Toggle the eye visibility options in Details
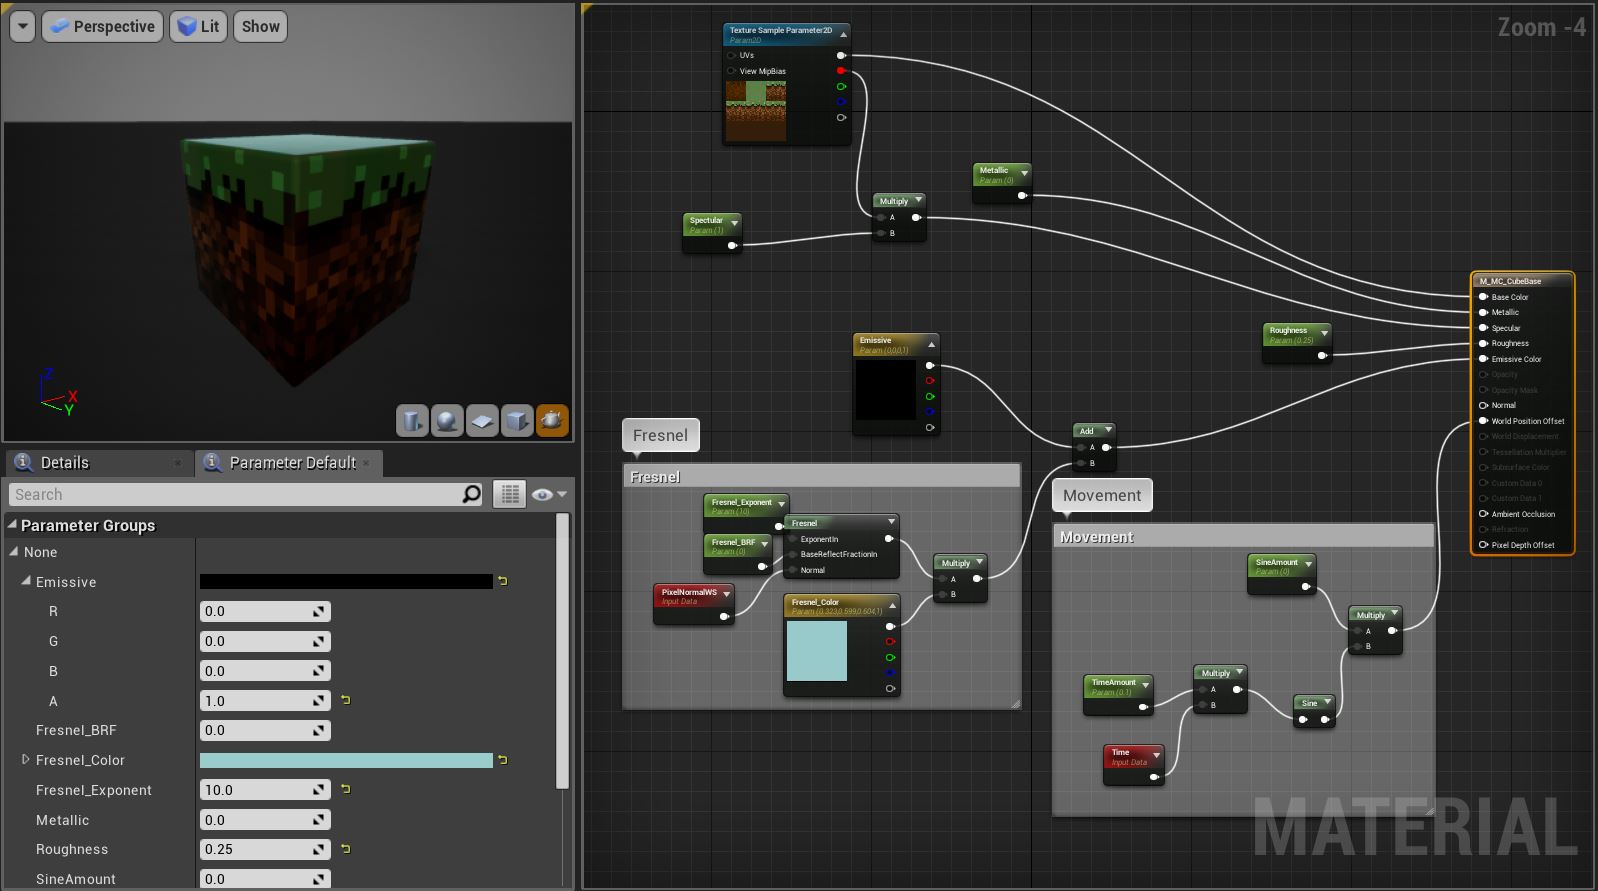The image size is (1598, 891). coord(549,494)
